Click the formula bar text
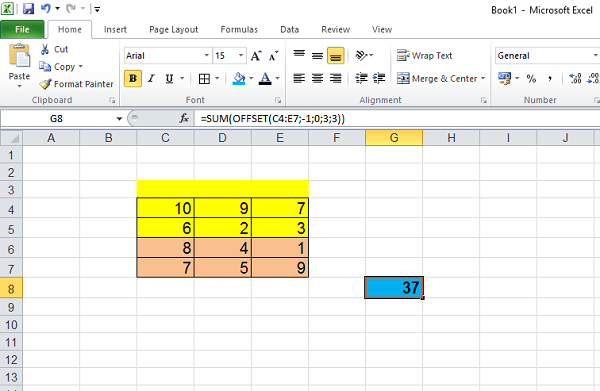Screen dimensions: 600x391 [x=273, y=119]
